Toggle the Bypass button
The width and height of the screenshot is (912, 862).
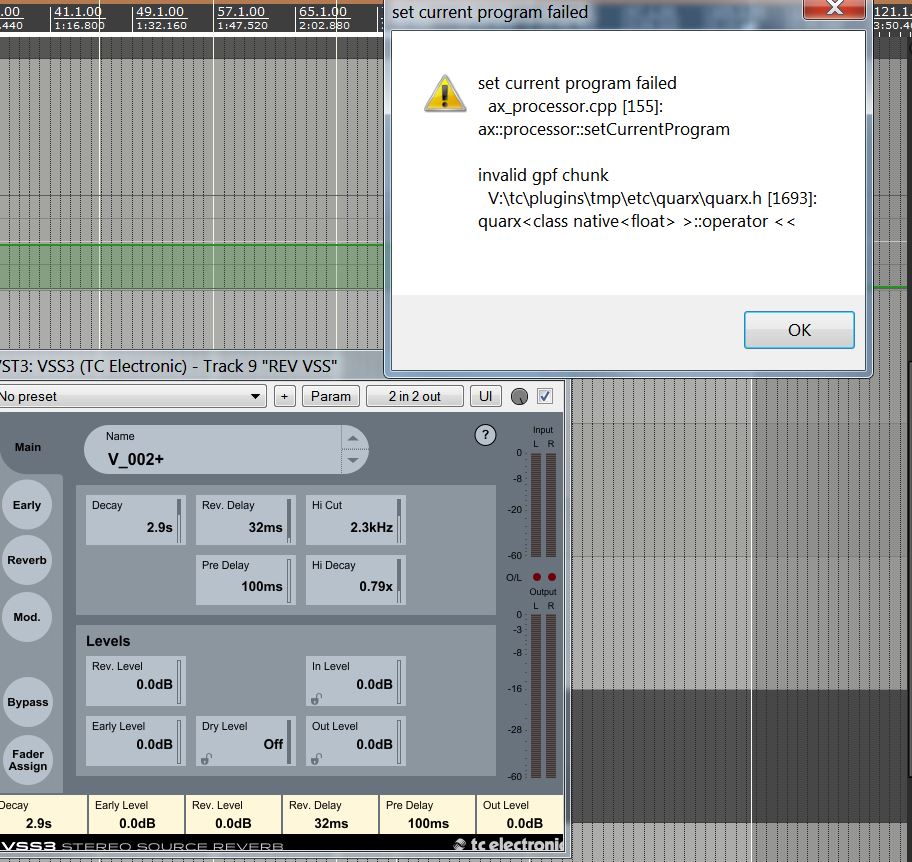pyautogui.click(x=27, y=702)
